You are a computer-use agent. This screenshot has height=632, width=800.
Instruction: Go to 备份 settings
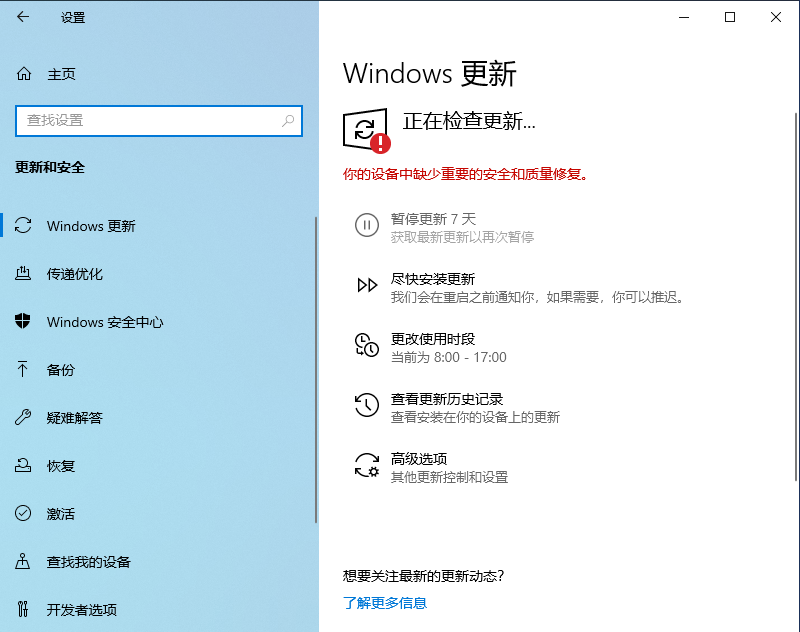pos(158,369)
